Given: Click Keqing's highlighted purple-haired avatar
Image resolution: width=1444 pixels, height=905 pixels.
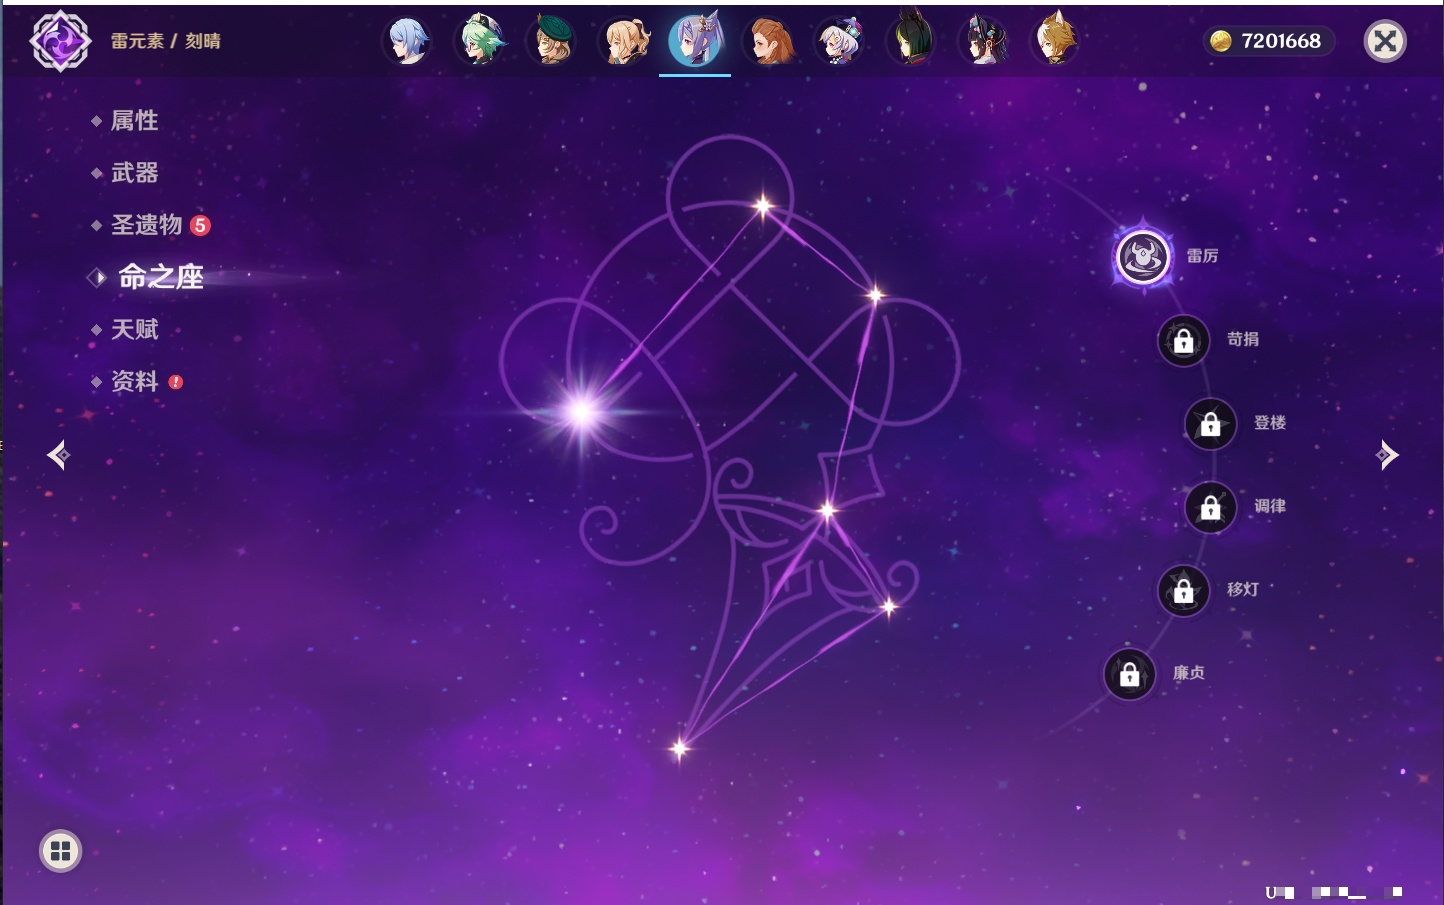Looking at the screenshot, I should [696, 41].
